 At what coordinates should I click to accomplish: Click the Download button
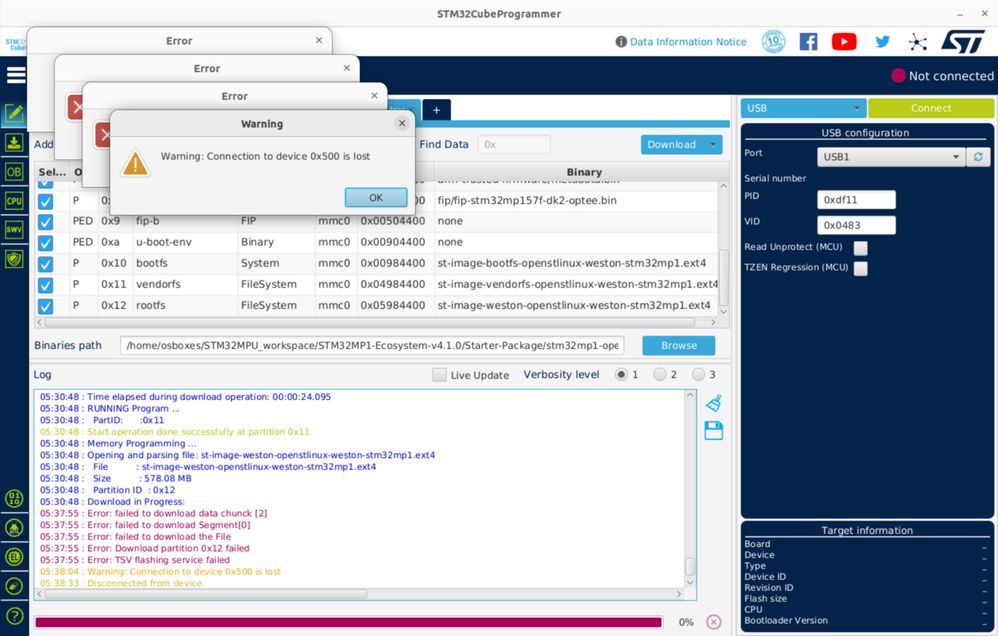click(672, 145)
